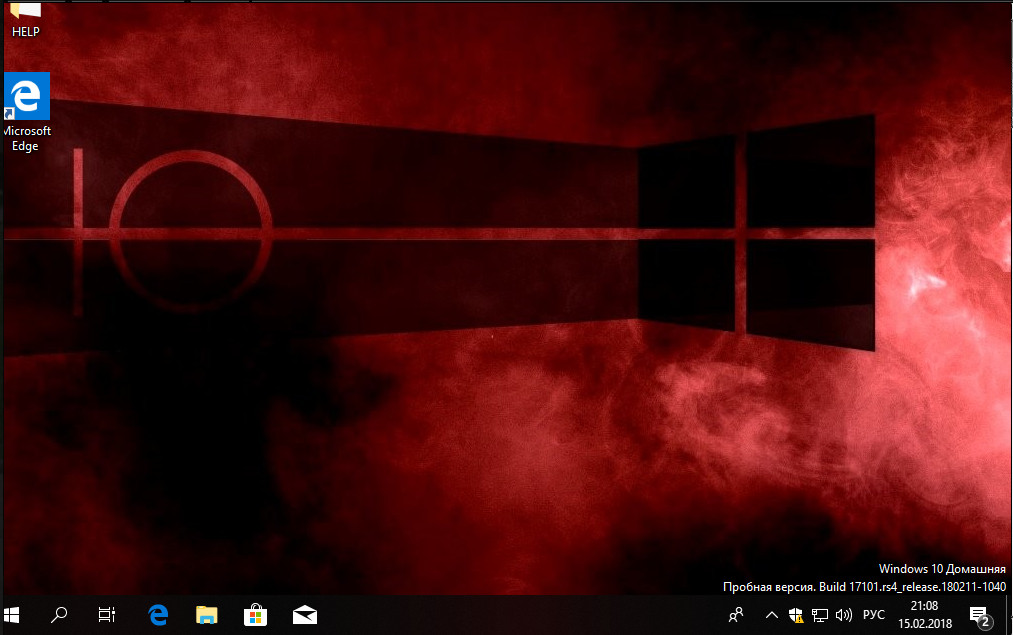Open File Explorer from the taskbar
The image size is (1013, 635).
point(207,615)
